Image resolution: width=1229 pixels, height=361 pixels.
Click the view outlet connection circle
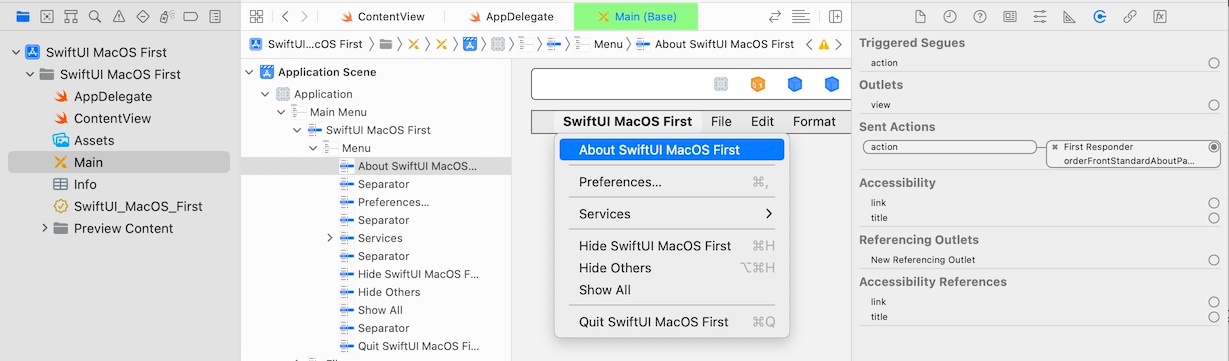pos(1213,104)
